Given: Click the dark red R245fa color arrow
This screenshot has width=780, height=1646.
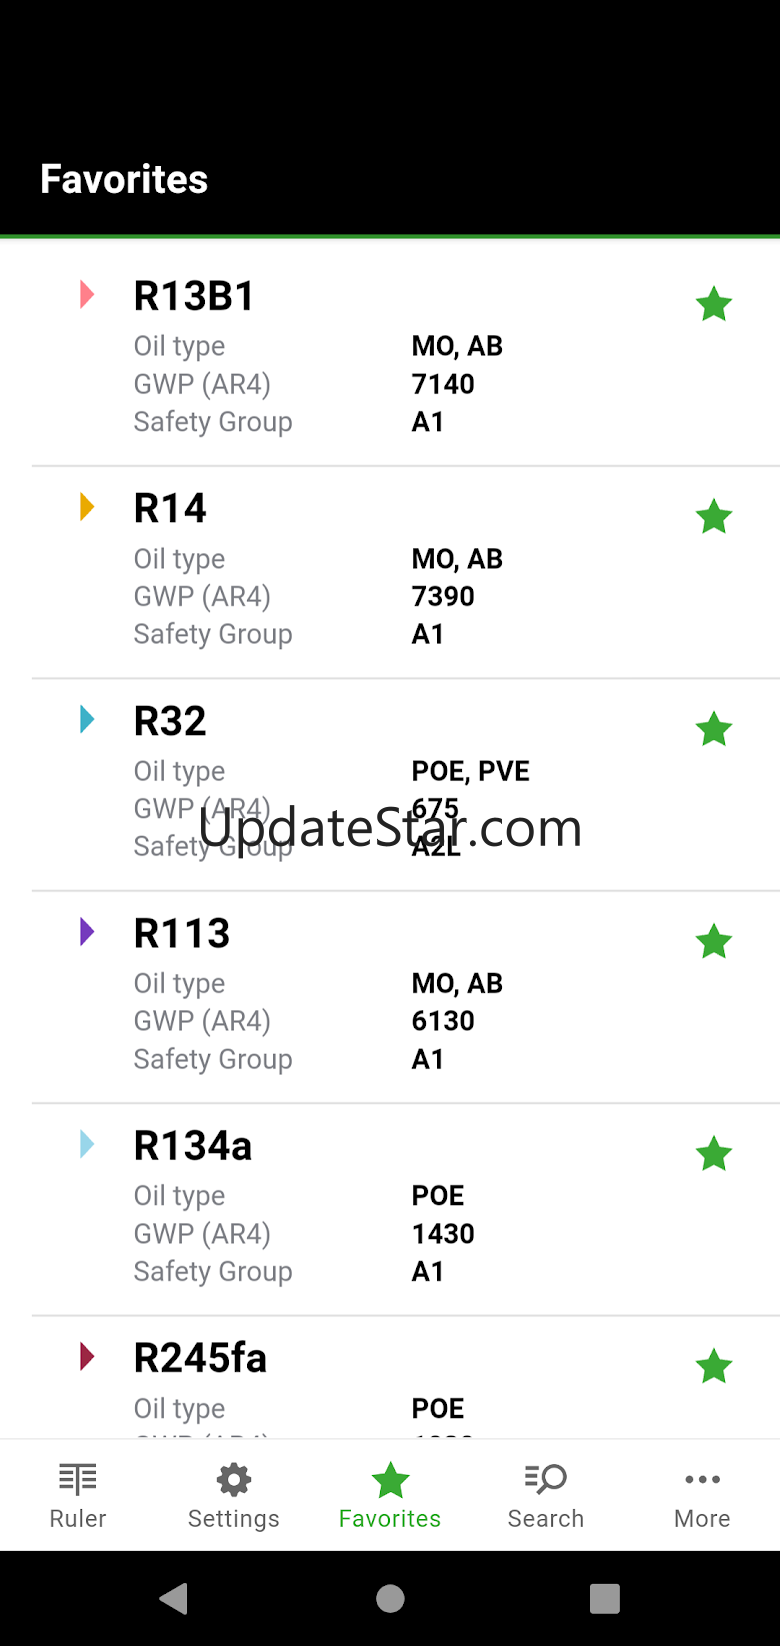Looking at the screenshot, I should pos(87,1357).
